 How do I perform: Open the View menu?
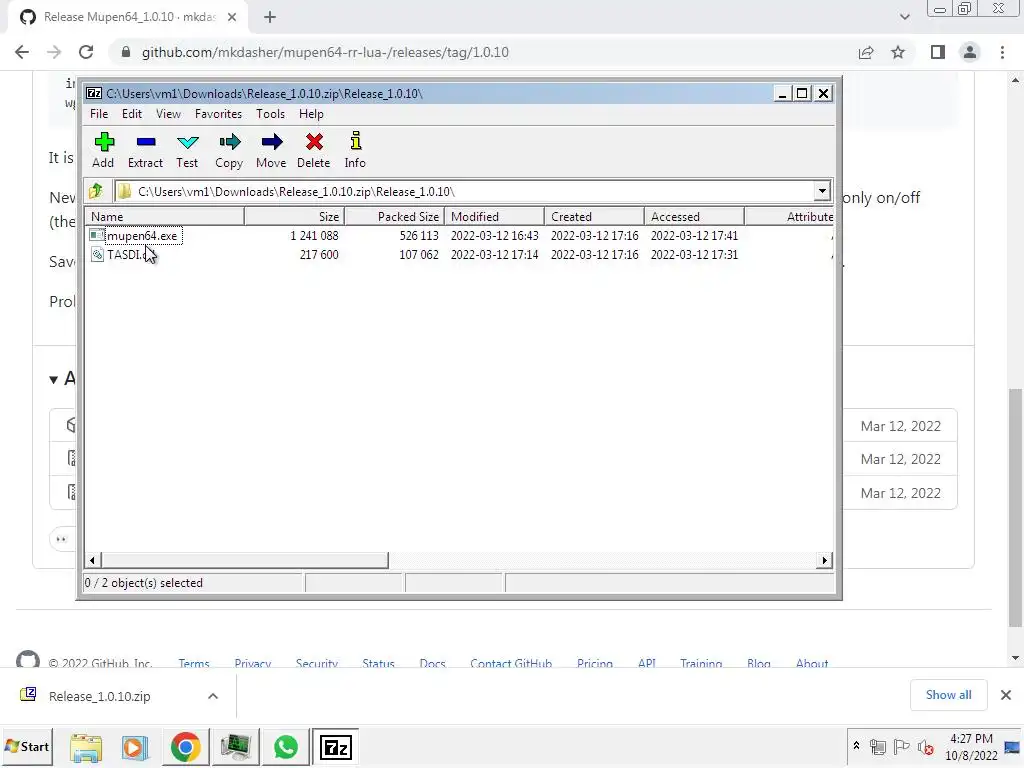click(168, 114)
